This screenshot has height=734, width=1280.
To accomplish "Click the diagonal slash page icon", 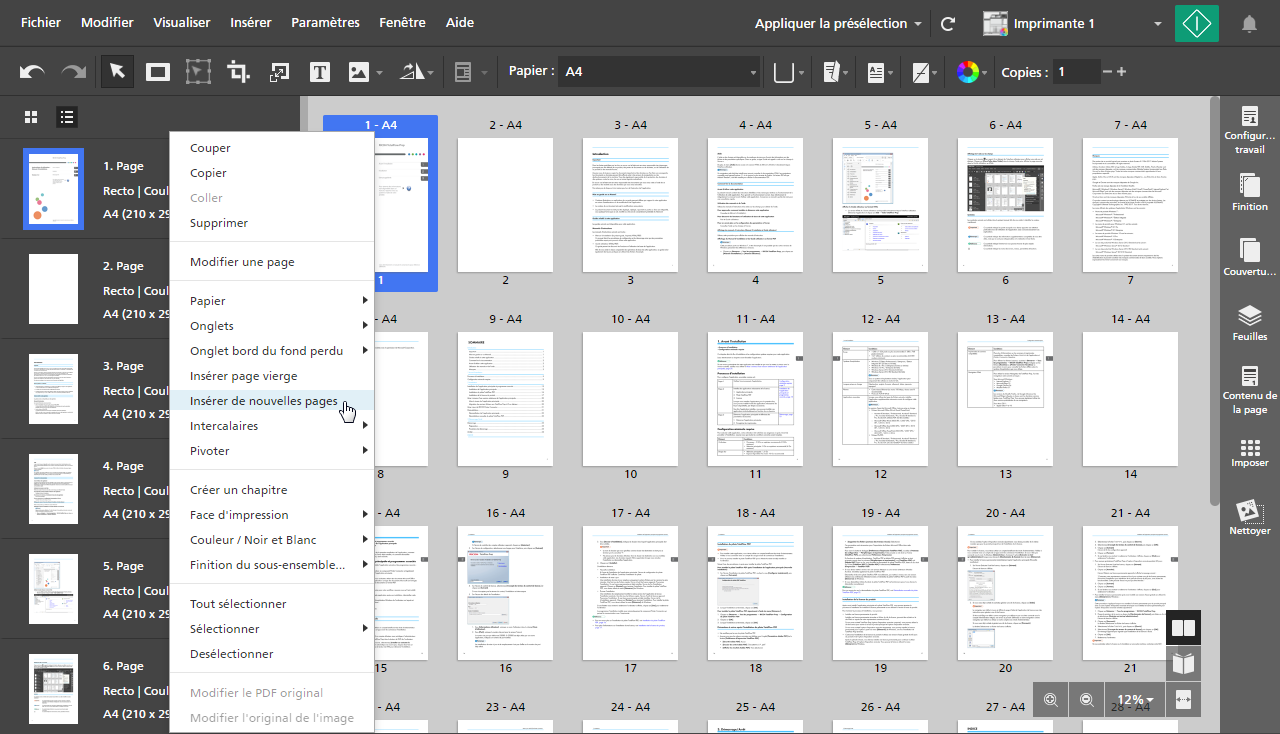I will (x=920, y=72).
